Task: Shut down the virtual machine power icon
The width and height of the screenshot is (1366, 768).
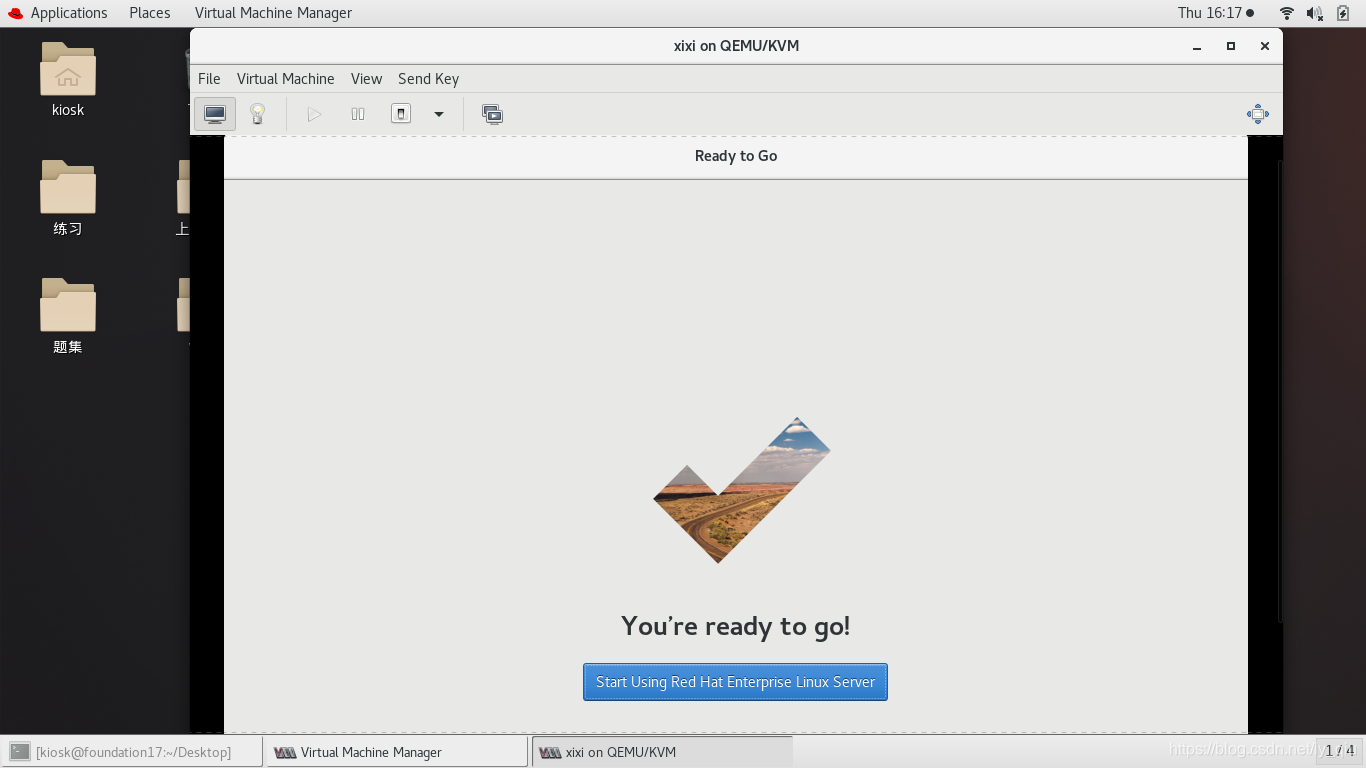Action: [401, 114]
